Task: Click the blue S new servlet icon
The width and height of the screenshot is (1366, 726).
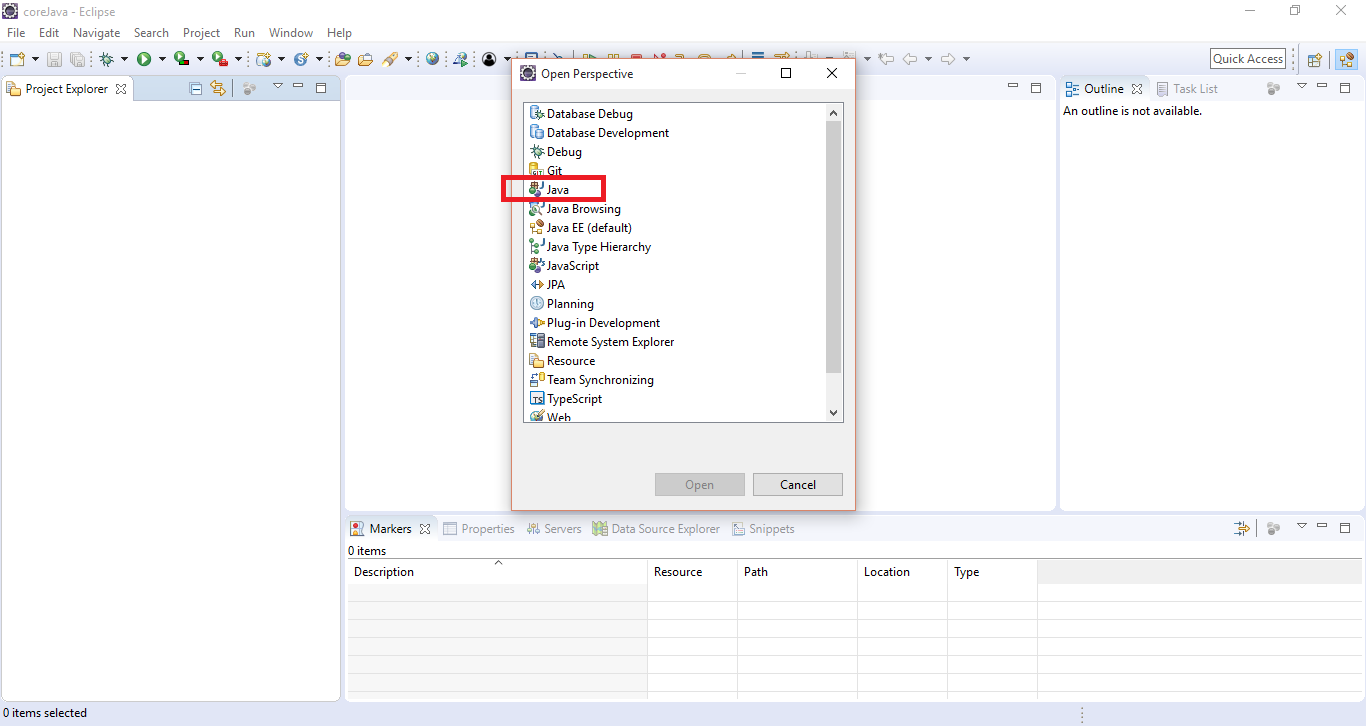Action: coord(301,59)
